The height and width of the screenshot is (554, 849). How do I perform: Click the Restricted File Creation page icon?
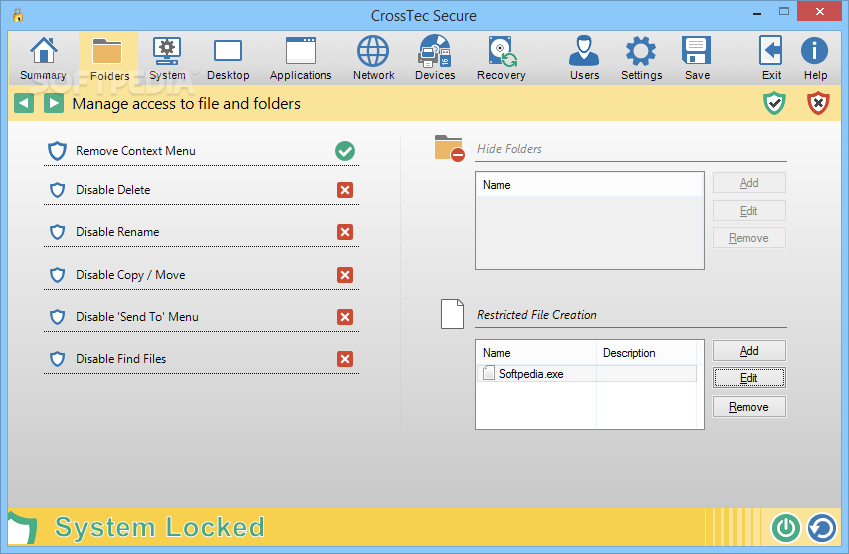[452, 314]
